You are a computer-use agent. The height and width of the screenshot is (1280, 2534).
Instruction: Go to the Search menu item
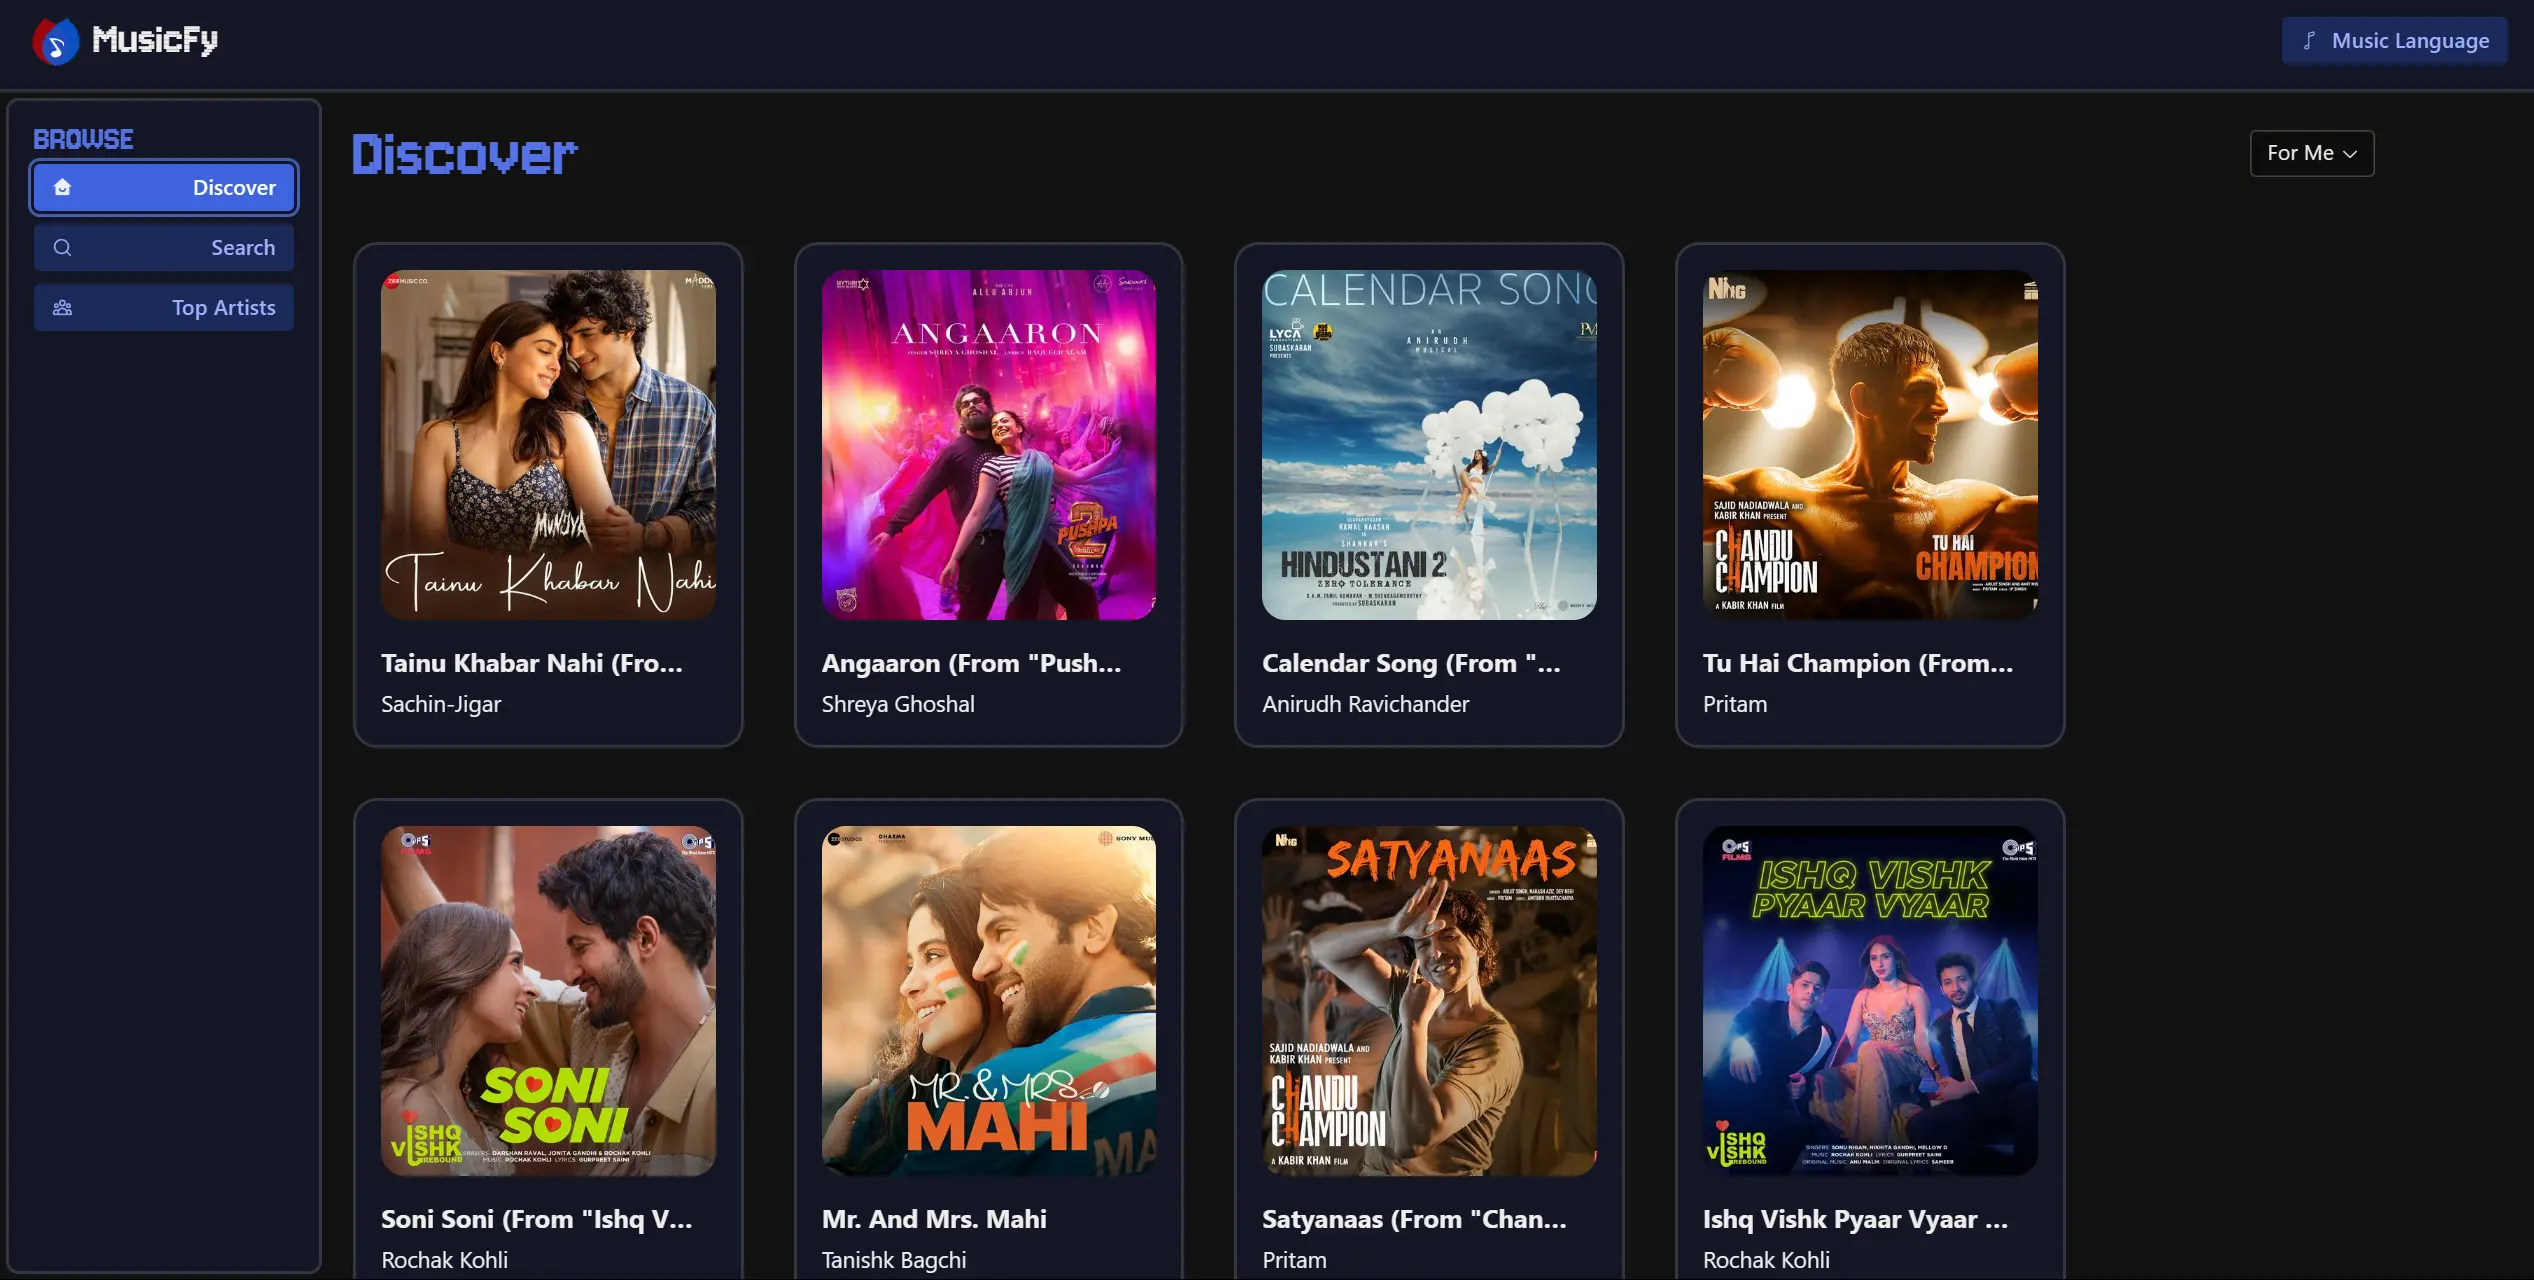(x=164, y=247)
